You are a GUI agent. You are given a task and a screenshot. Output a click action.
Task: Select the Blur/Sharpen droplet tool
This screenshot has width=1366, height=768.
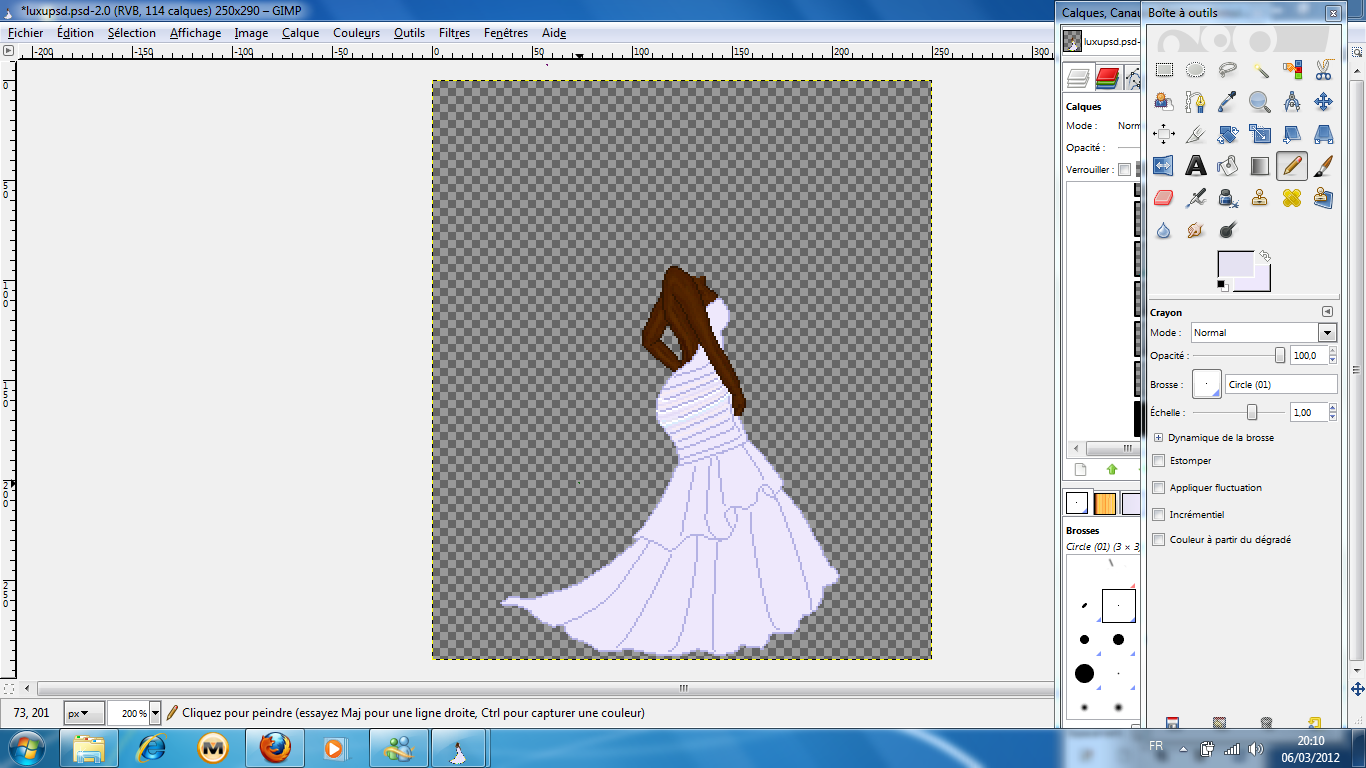[x=1164, y=230]
